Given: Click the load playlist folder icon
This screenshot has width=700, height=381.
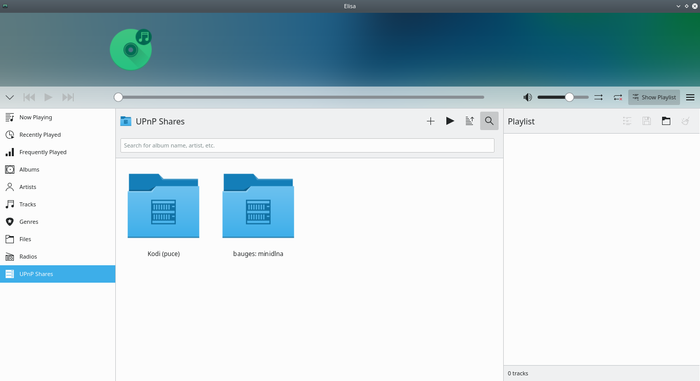Looking at the screenshot, I should tap(666, 121).
